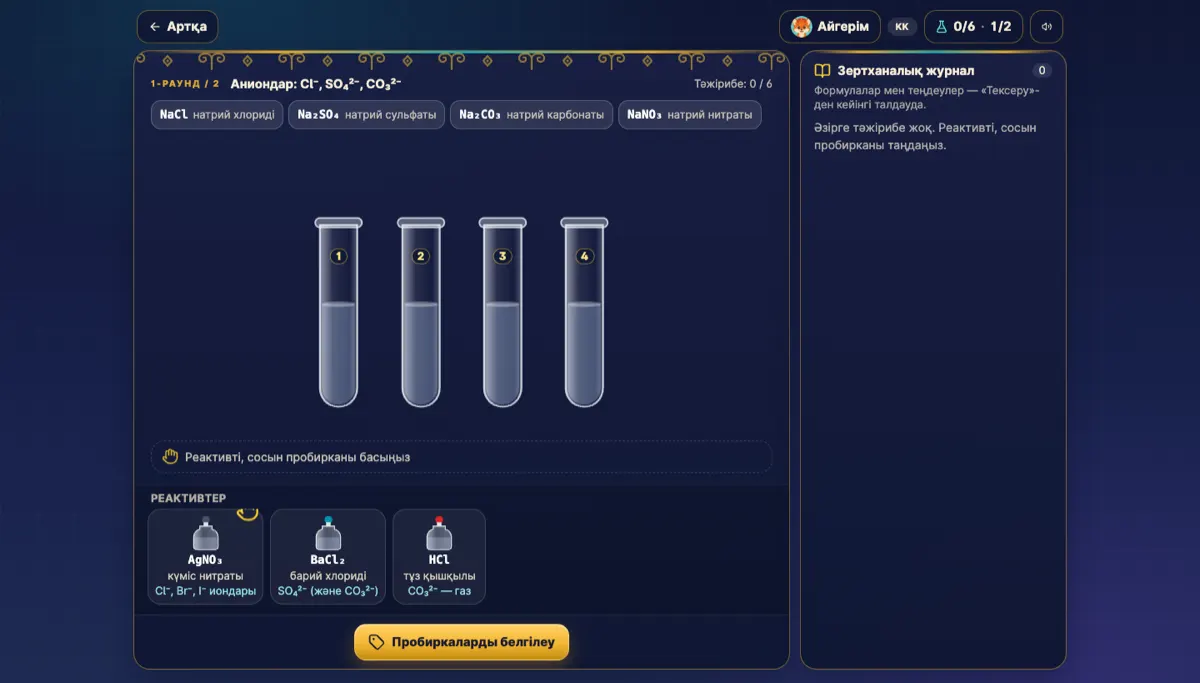The height and width of the screenshot is (683, 1200).
Task: Pick the BaCl₂ barium chloride reagent bottle
Action: pos(328,557)
